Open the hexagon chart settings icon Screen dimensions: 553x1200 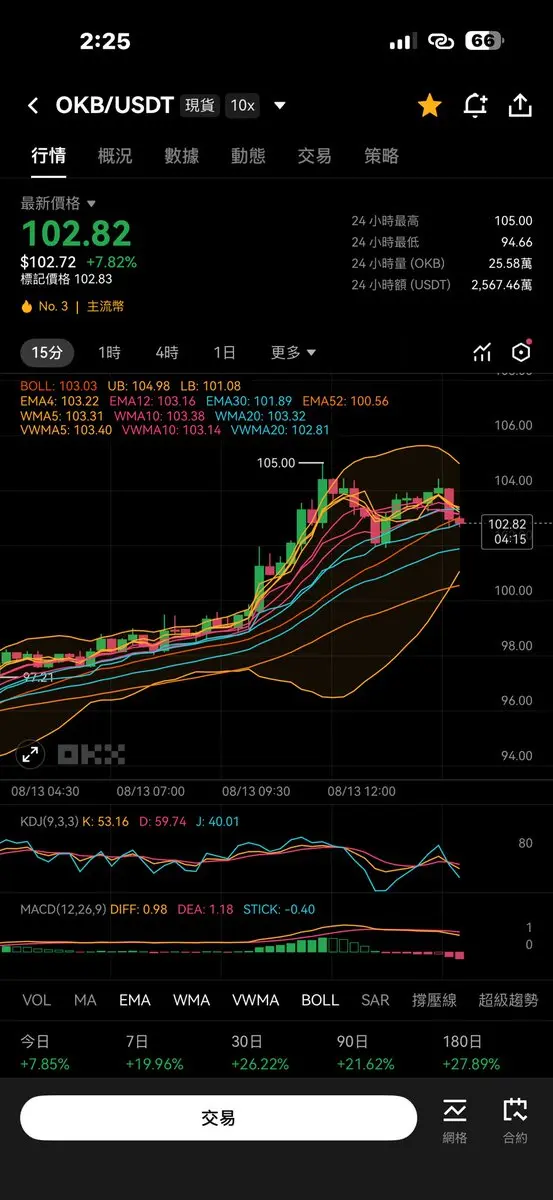[x=521, y=352]
